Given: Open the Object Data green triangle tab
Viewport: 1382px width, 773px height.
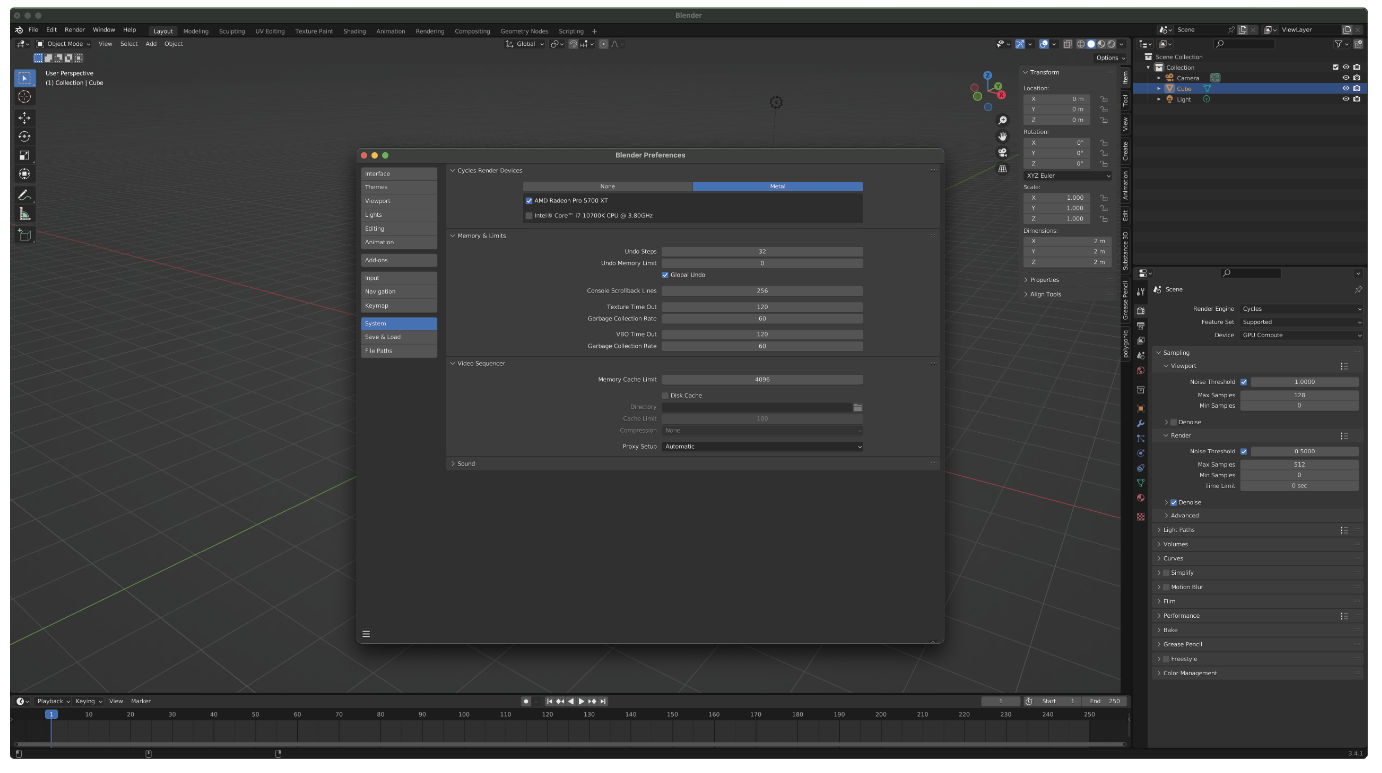Looking at the screenshot, I should click(x=1141, y=483).
